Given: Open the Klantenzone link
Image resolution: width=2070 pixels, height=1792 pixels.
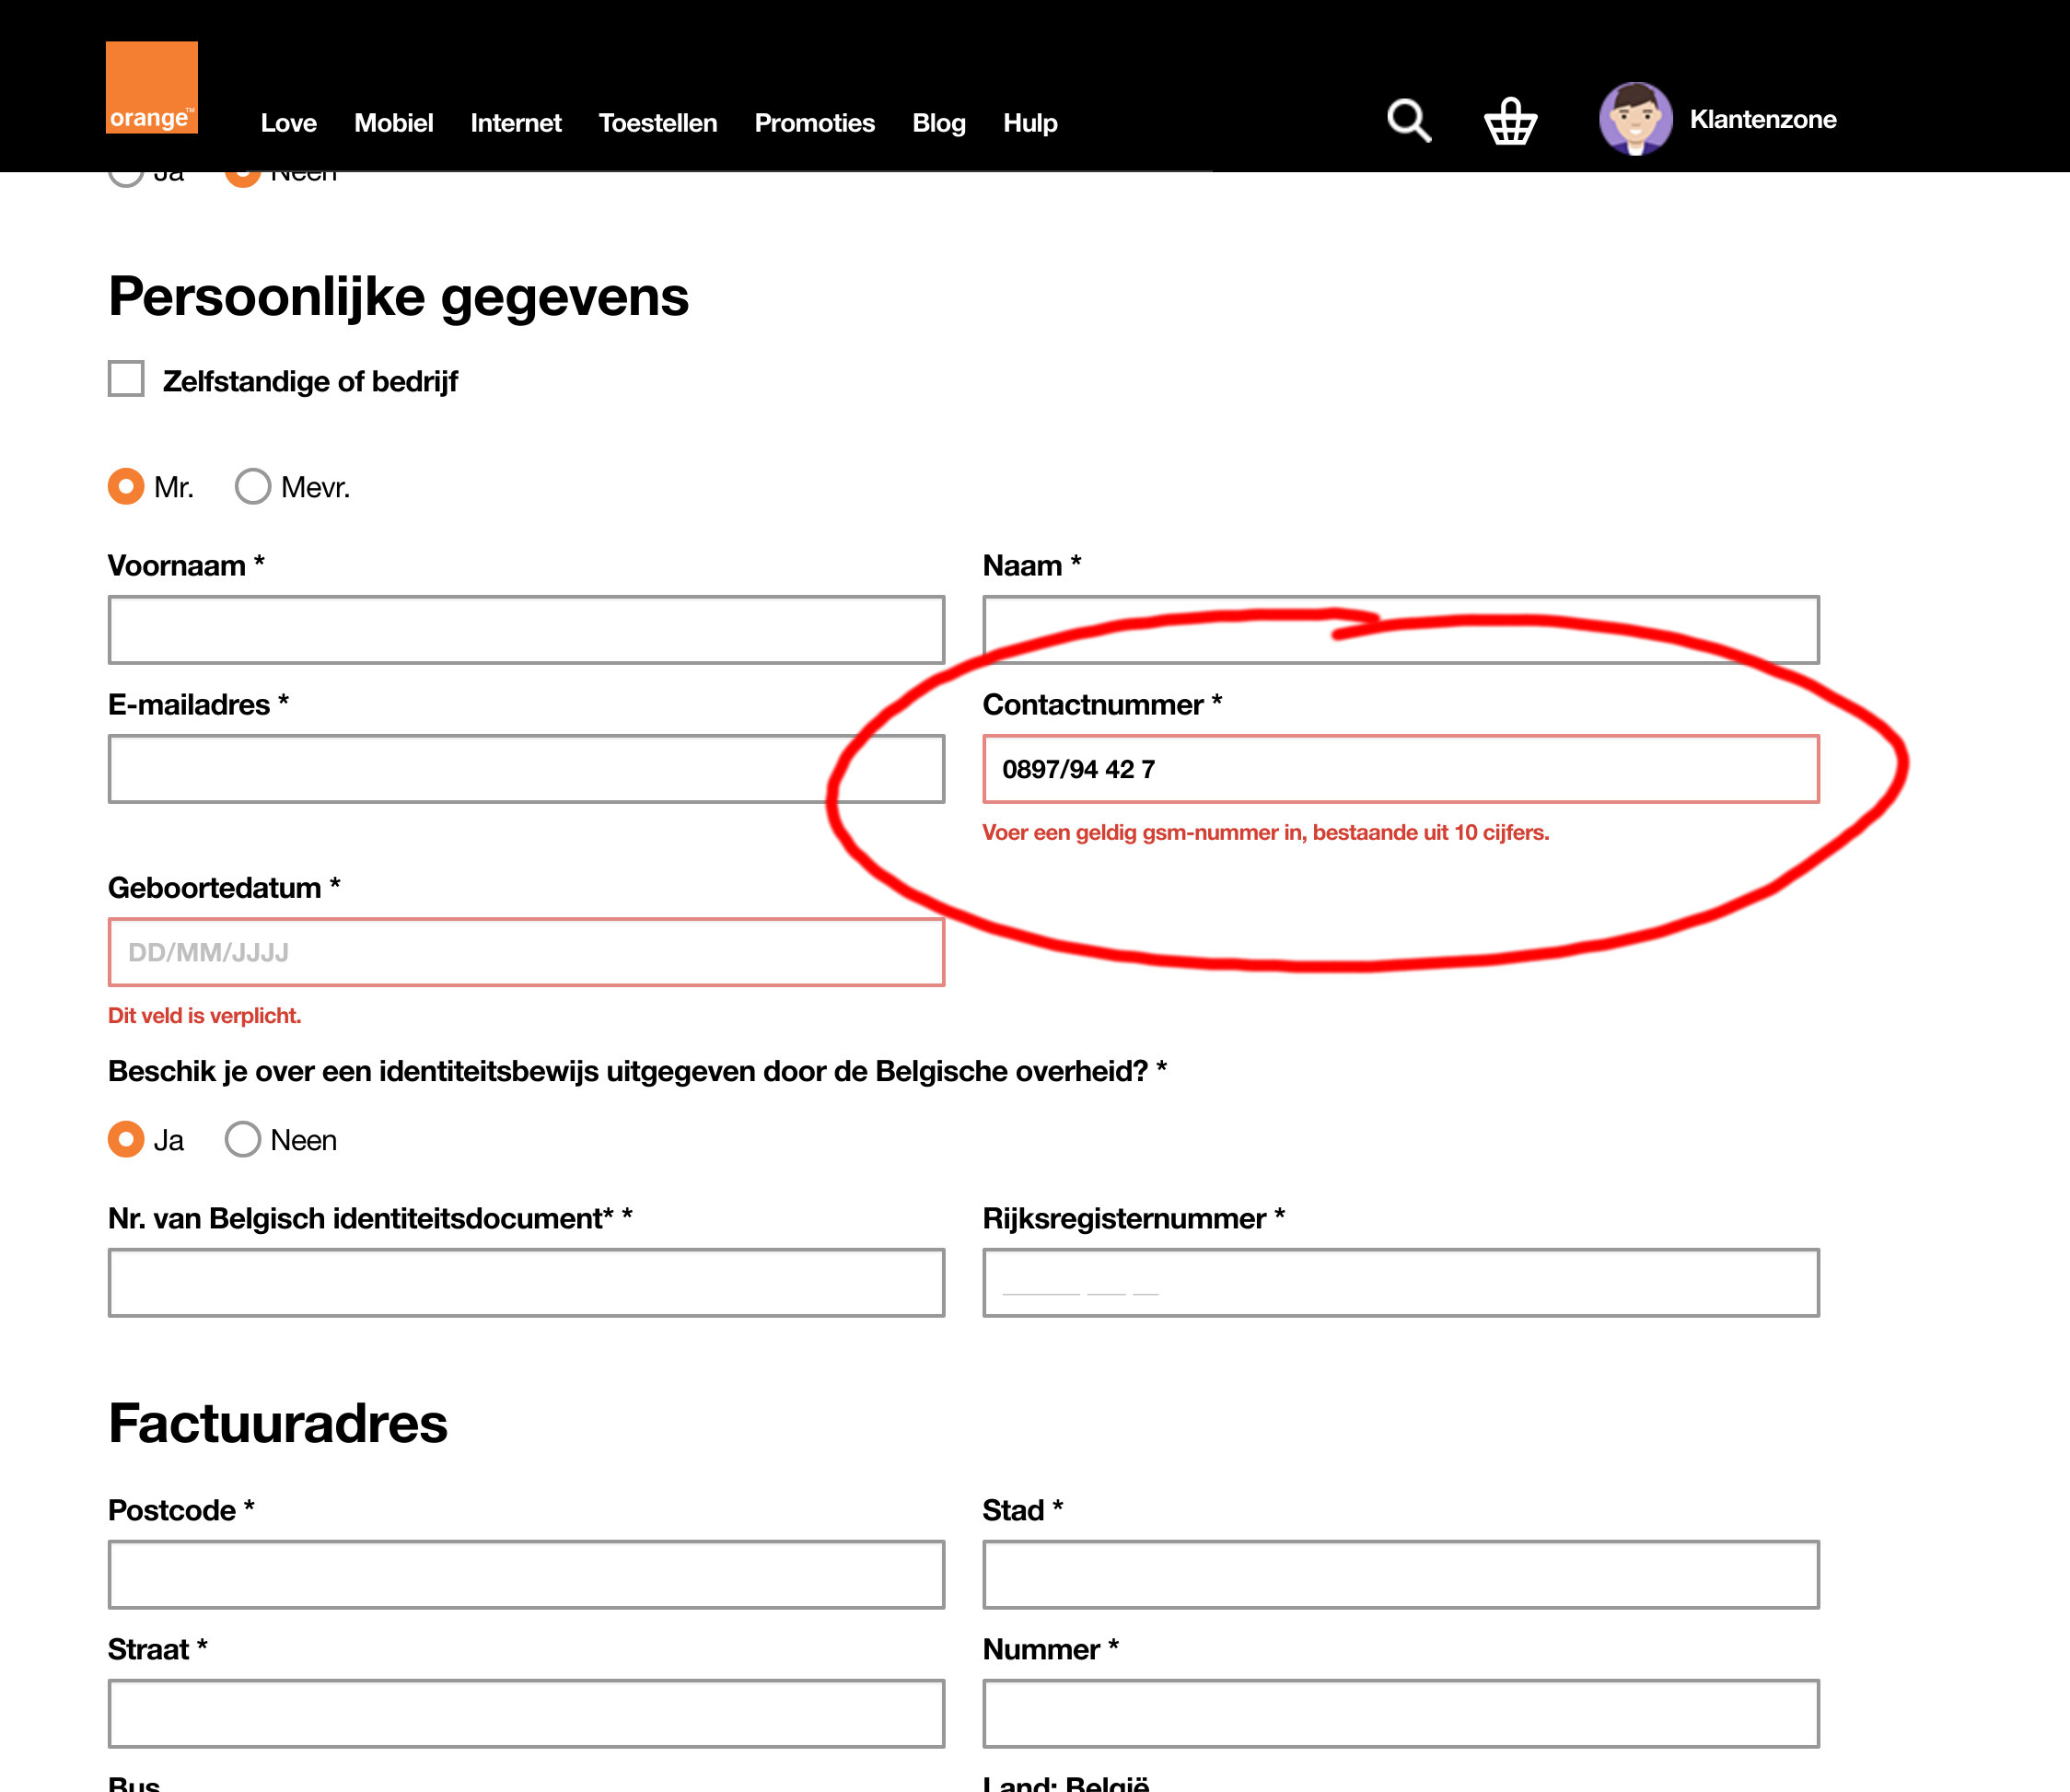Looking at the screenshot, I should [1762, 120].
